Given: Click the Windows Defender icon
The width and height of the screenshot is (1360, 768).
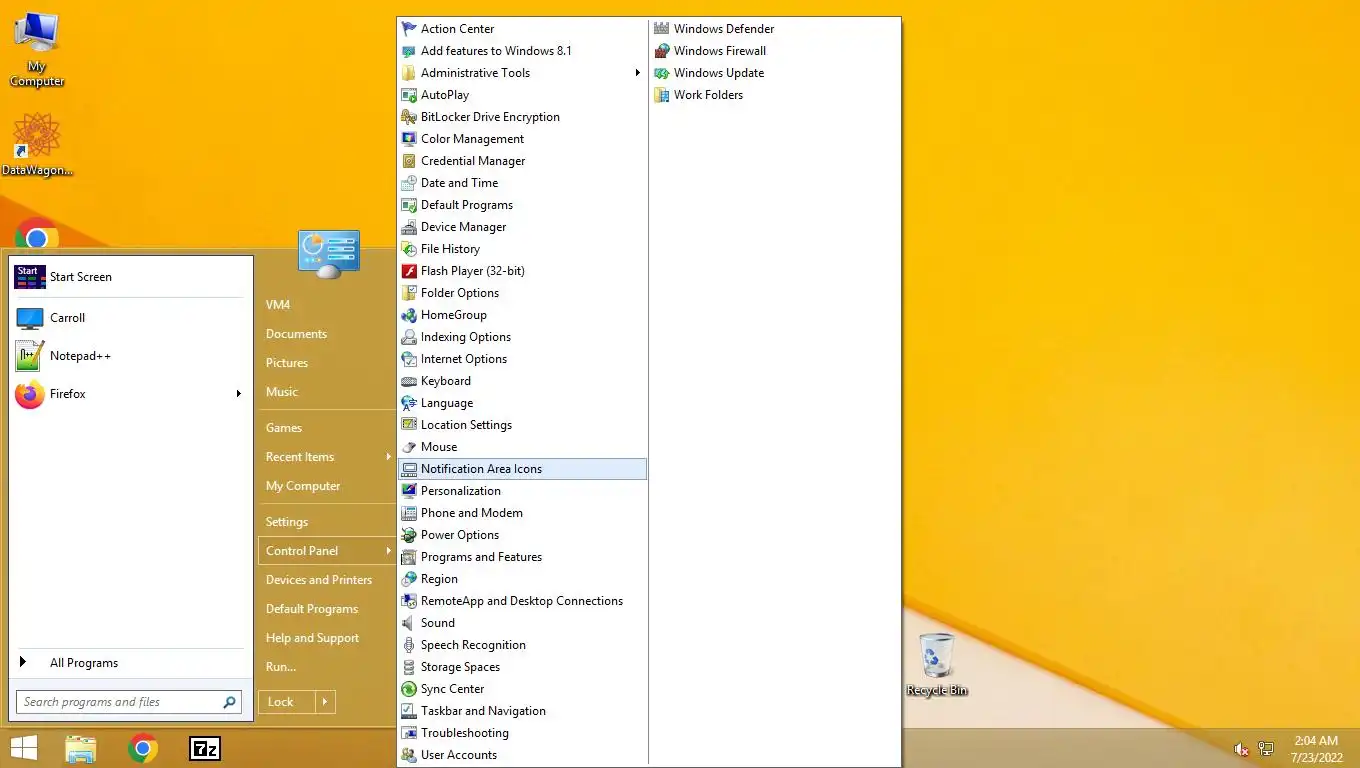Looking at the screenshot, I should (x=662, y=29).
